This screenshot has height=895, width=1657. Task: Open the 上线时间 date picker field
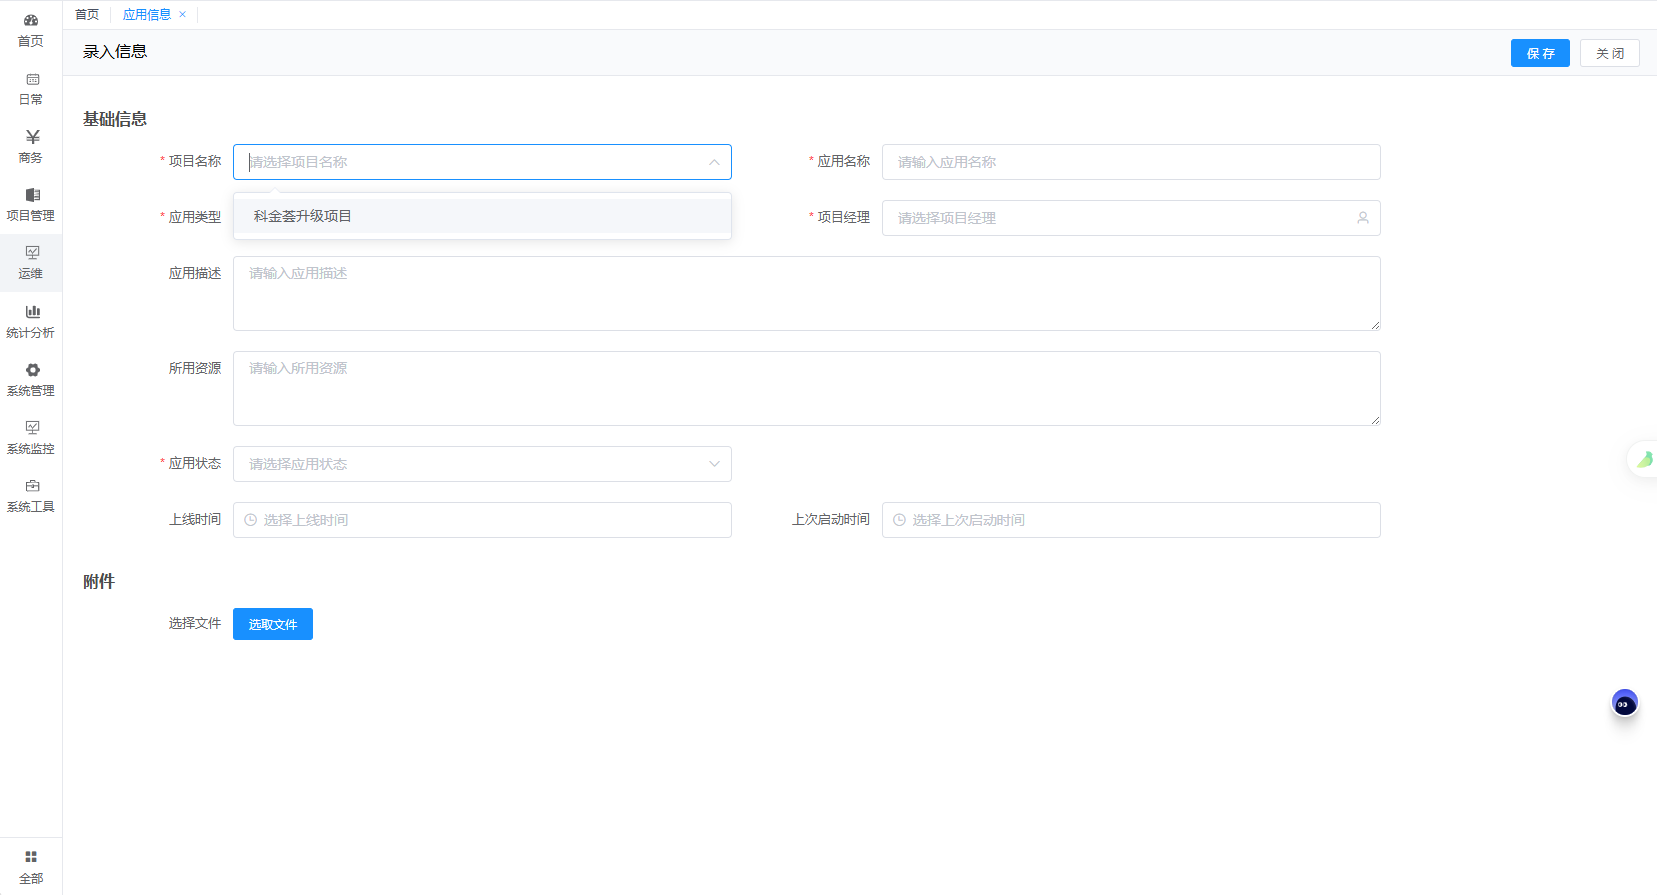(482, 520)
